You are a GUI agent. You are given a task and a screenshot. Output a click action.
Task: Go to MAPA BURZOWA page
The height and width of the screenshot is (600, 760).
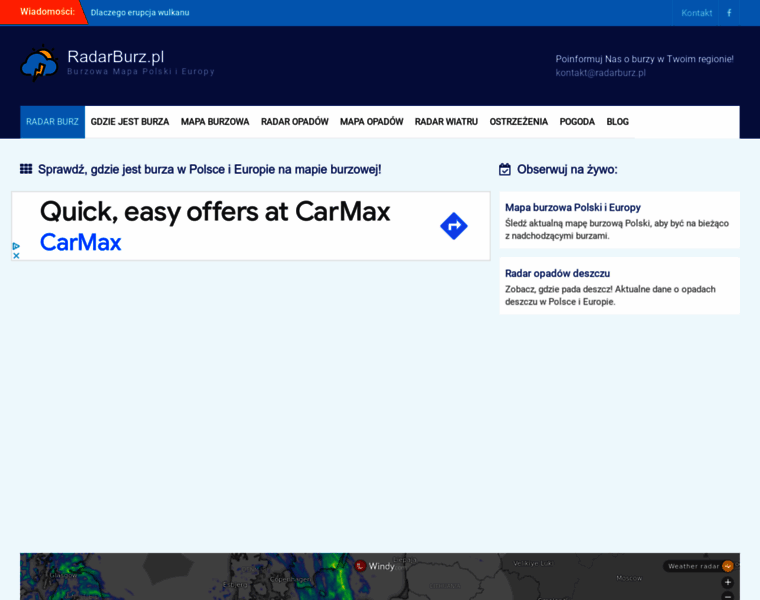[x=215, y=122]
